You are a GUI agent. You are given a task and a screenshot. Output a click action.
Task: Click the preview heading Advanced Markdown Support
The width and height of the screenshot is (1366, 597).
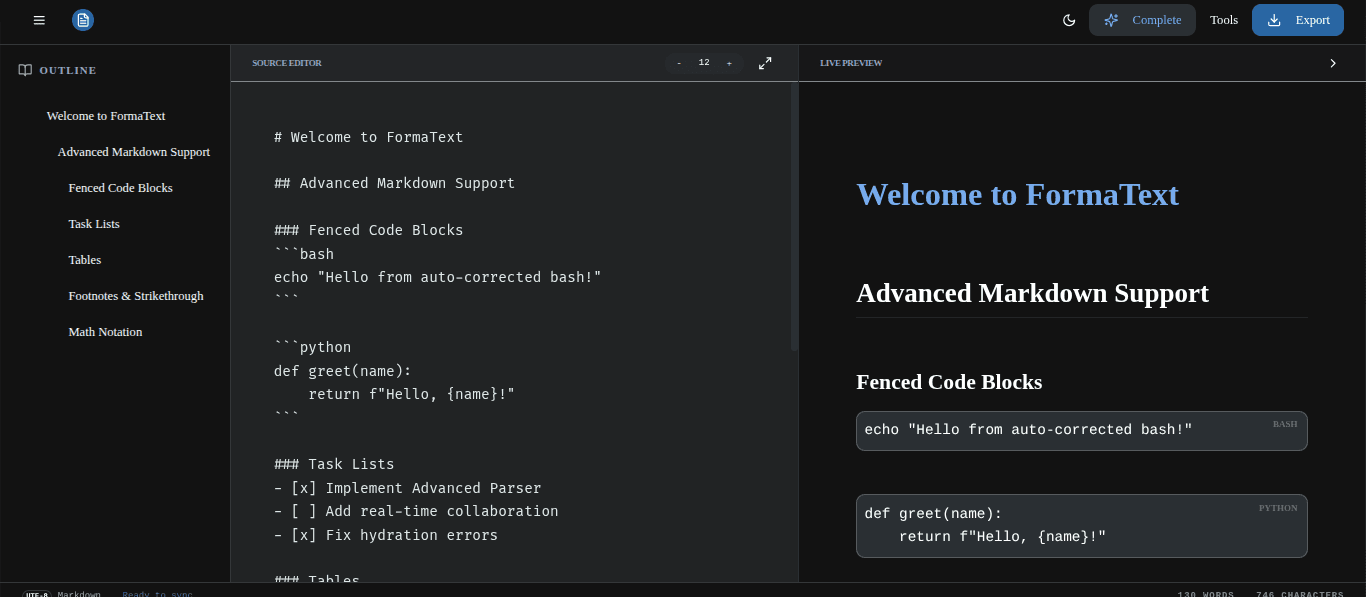coord(1032,293)
